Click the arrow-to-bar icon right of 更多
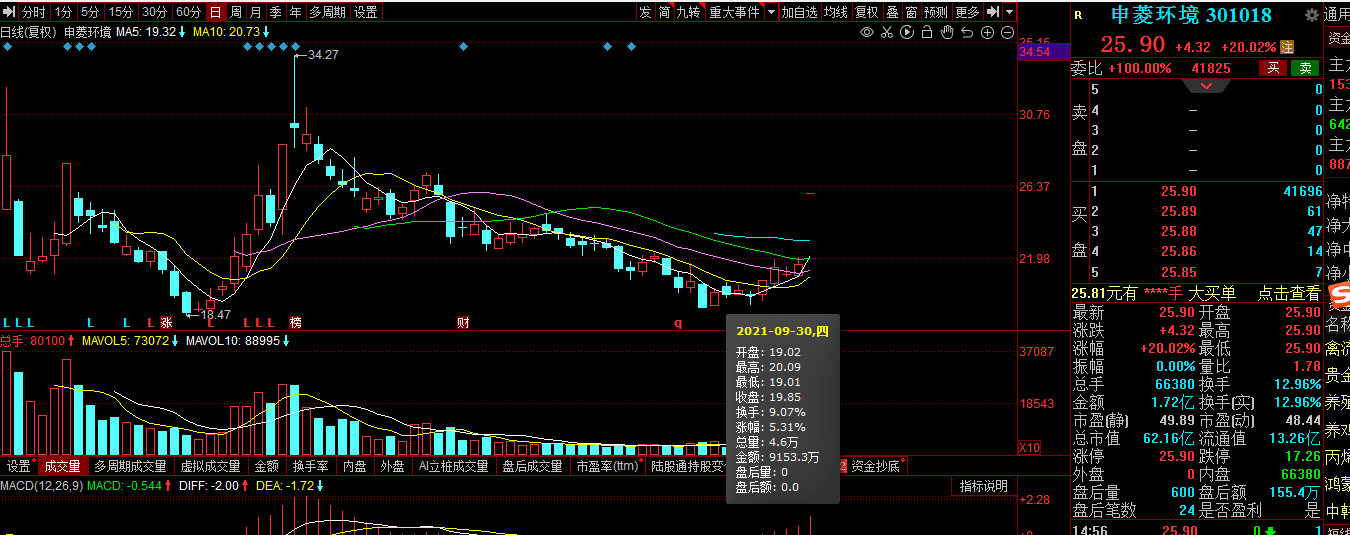 pos(992,12)
